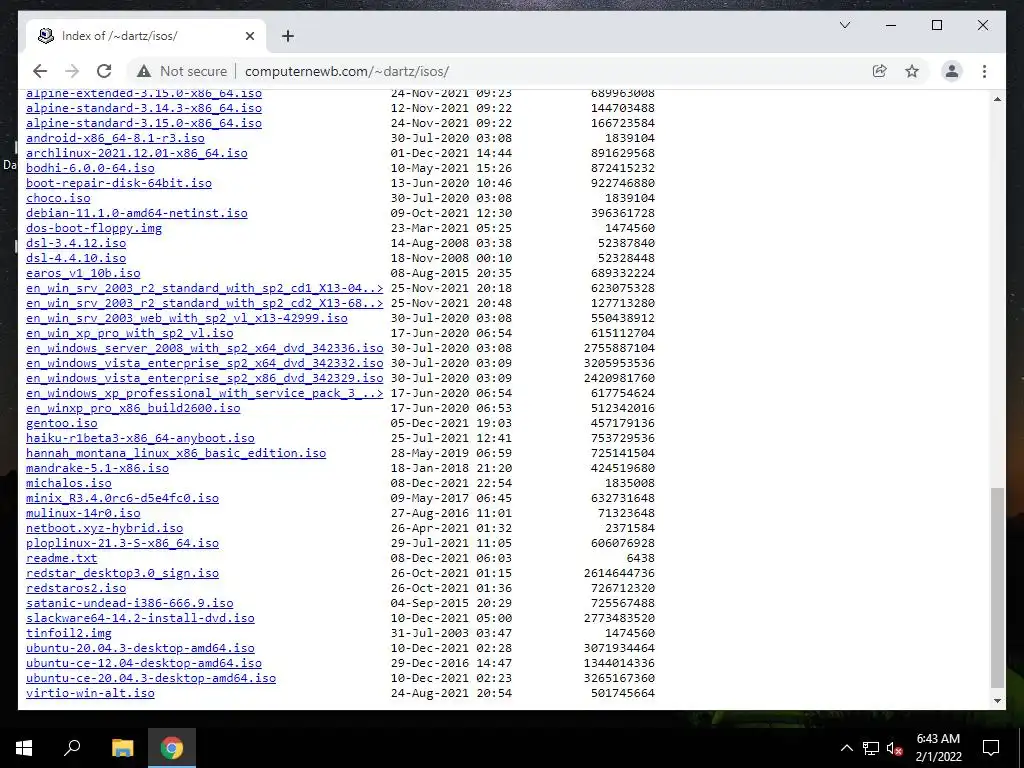Image resolution: width=1024 pixels, height=768 pixels.
Task: Go back to the previous page
Action: click(x=40, y=71)
